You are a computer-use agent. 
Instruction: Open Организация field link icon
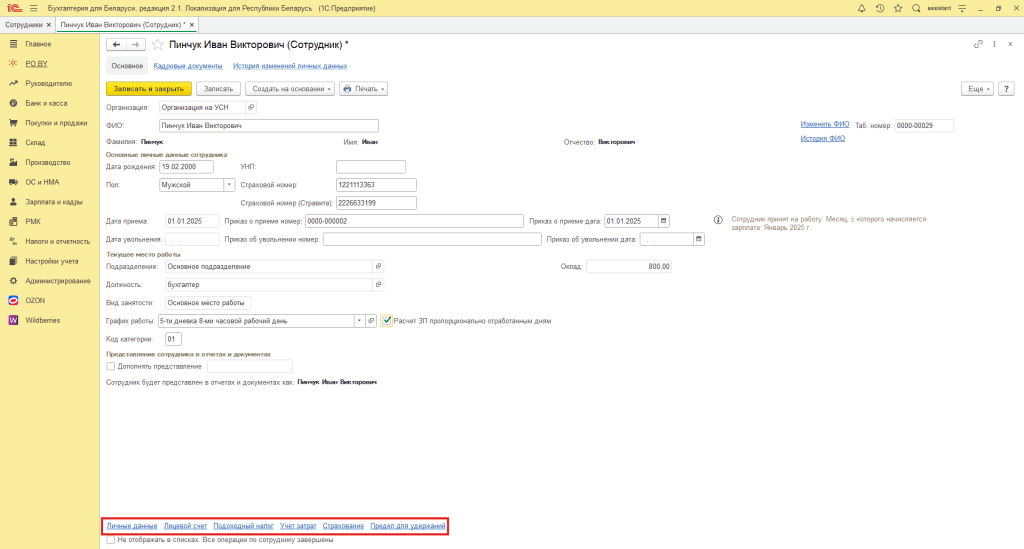[251, 107]
